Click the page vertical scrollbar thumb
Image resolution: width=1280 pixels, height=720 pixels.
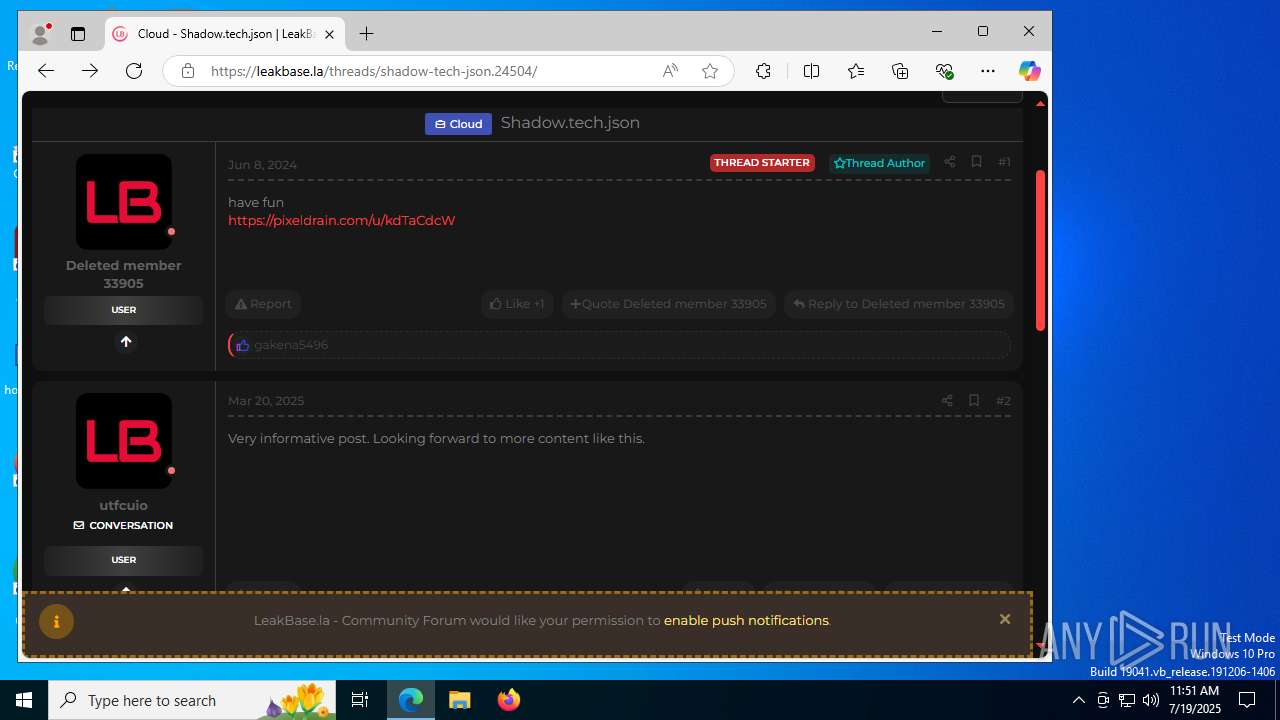1040,250
